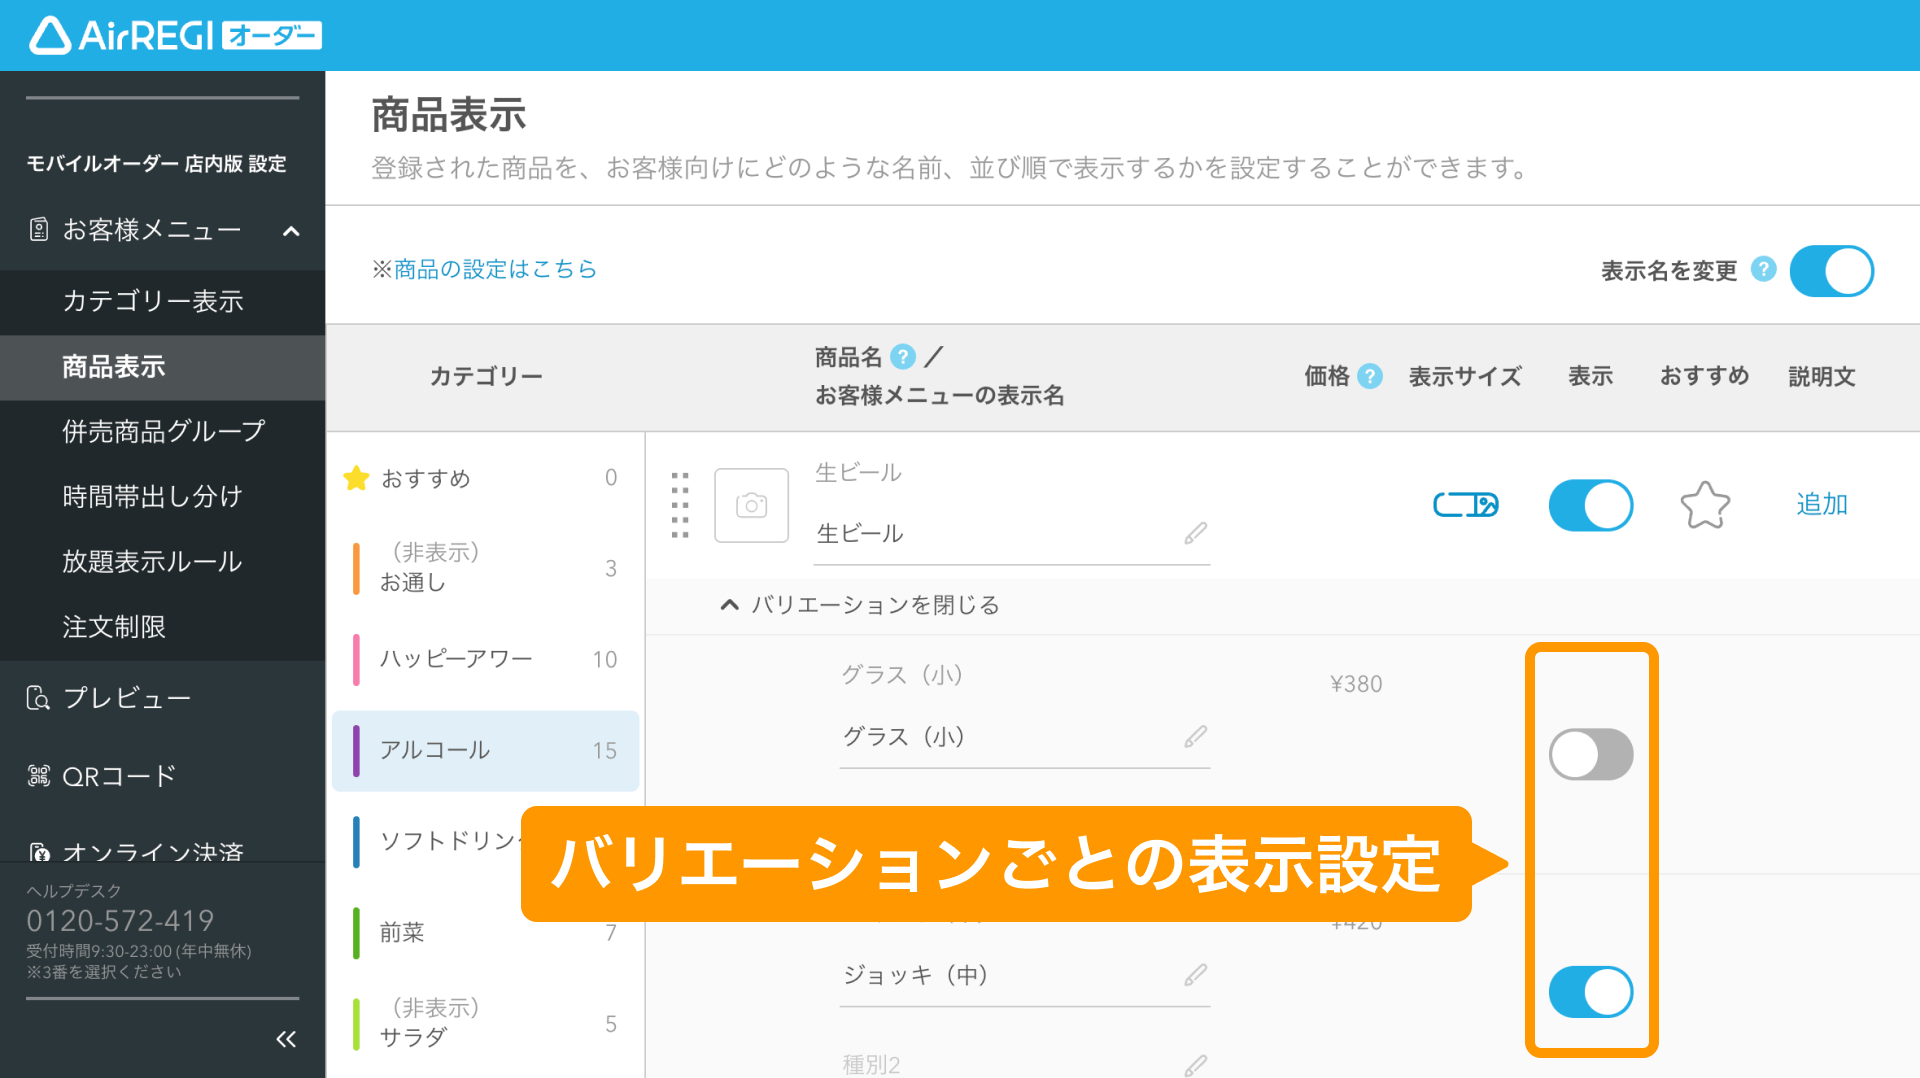1920x1078 pixels.
Task: Toggle 表示名を変更 switch
Action: click(1831, 271)
